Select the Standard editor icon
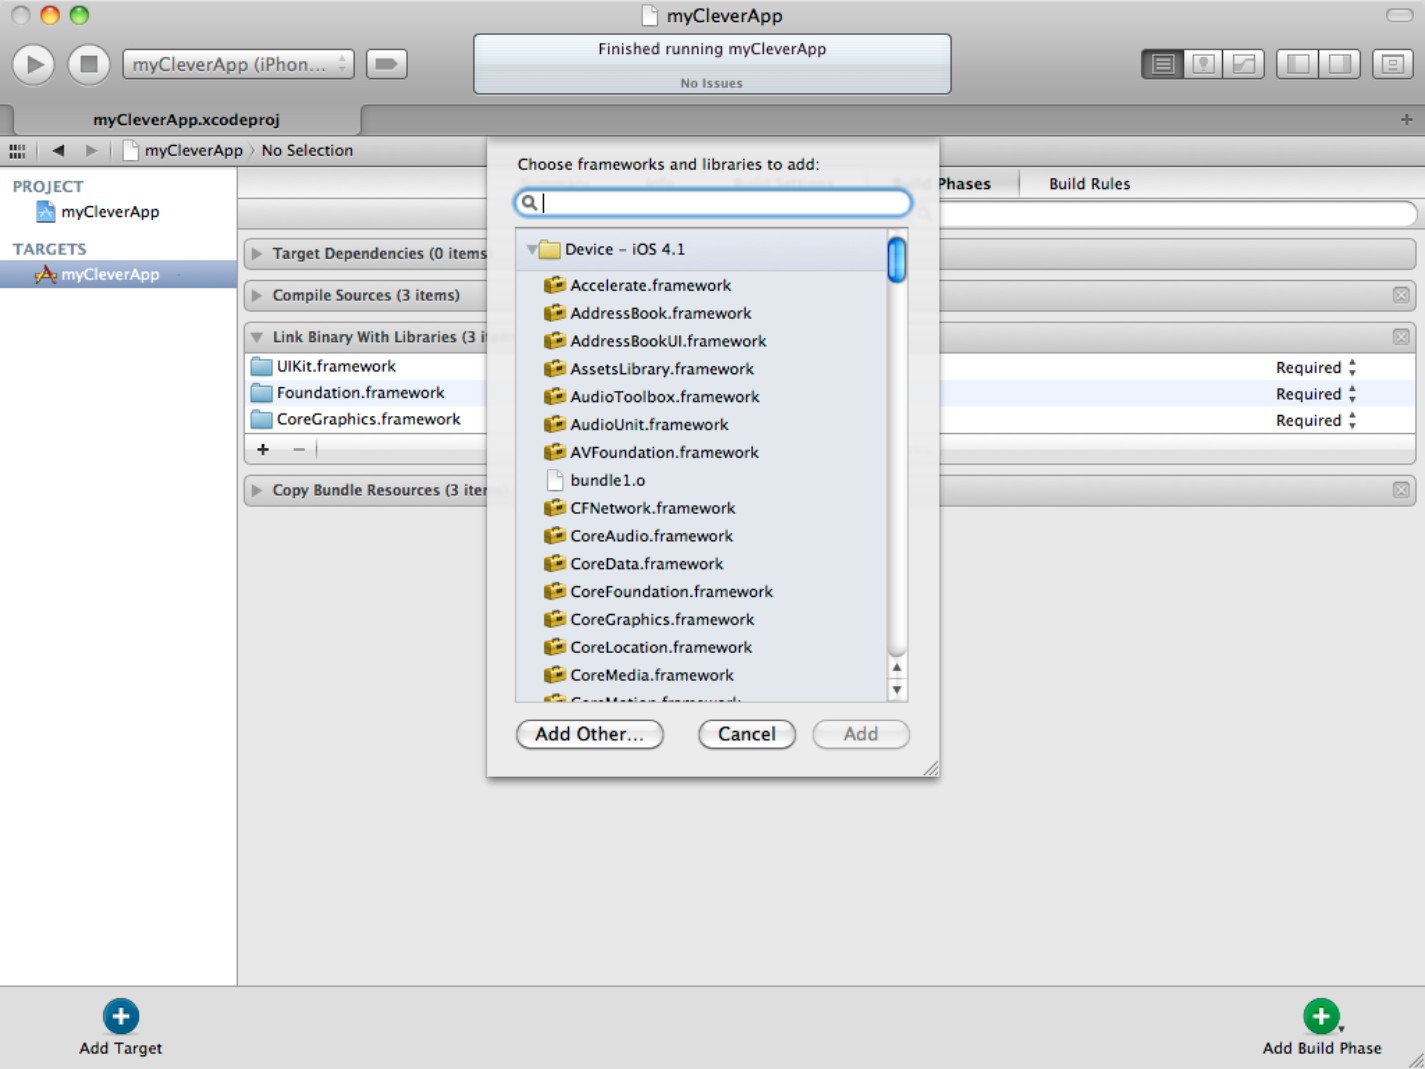The width and height of the screenshot is (1425, 1069). click(1162, 64)
